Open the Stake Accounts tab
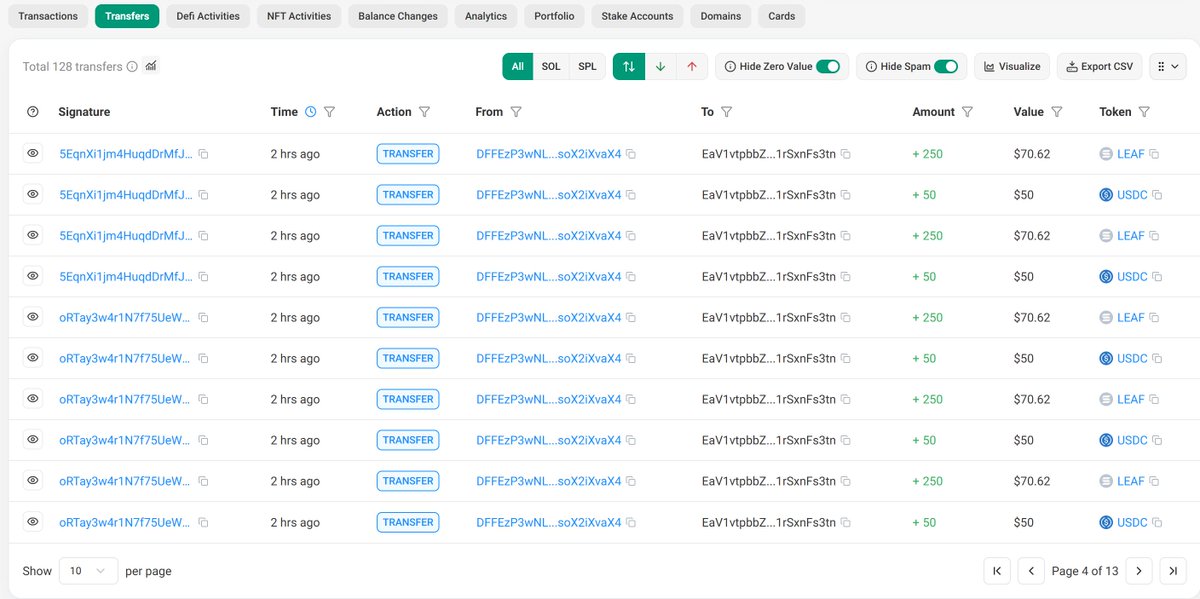 point(637,16)
